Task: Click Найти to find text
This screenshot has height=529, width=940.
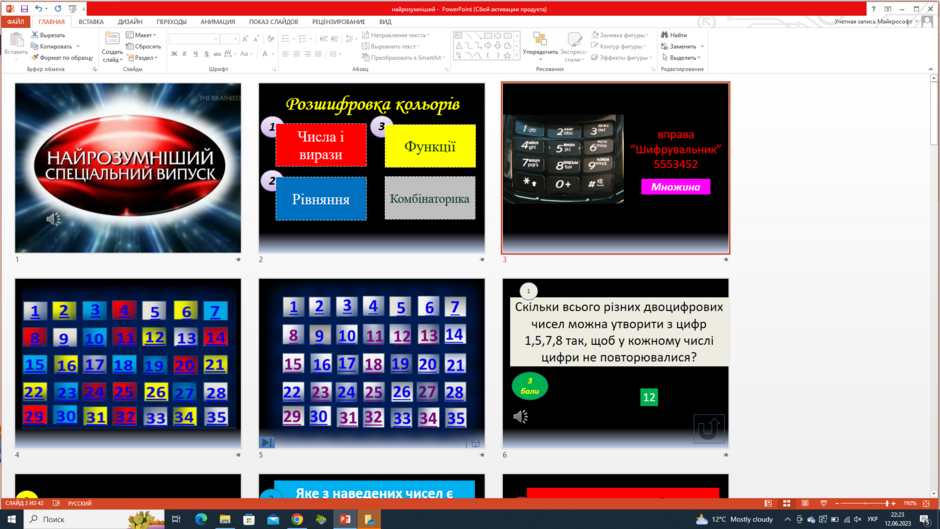Action: (674, 35)
